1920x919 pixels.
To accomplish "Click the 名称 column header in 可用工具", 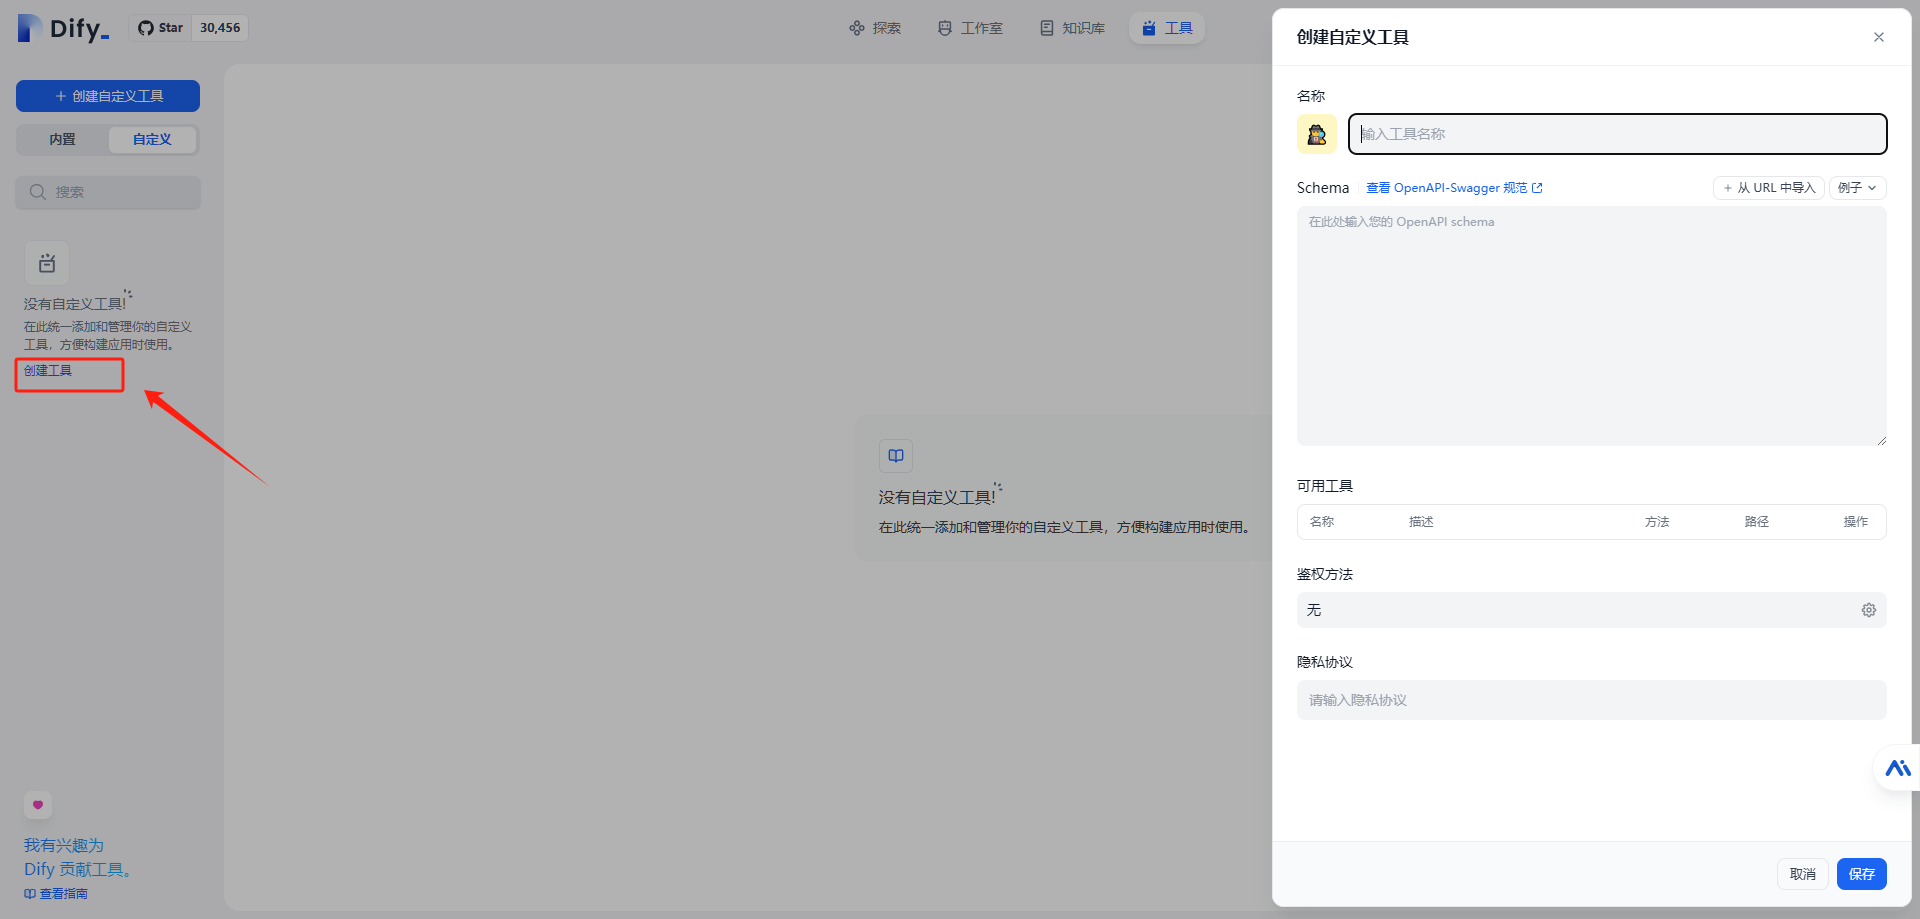I will click(1321, 522).
